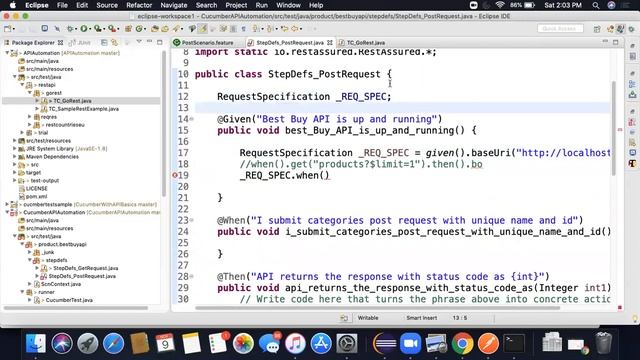
Task: Click the Quick Access search field
Action: (x=560, y=29)
